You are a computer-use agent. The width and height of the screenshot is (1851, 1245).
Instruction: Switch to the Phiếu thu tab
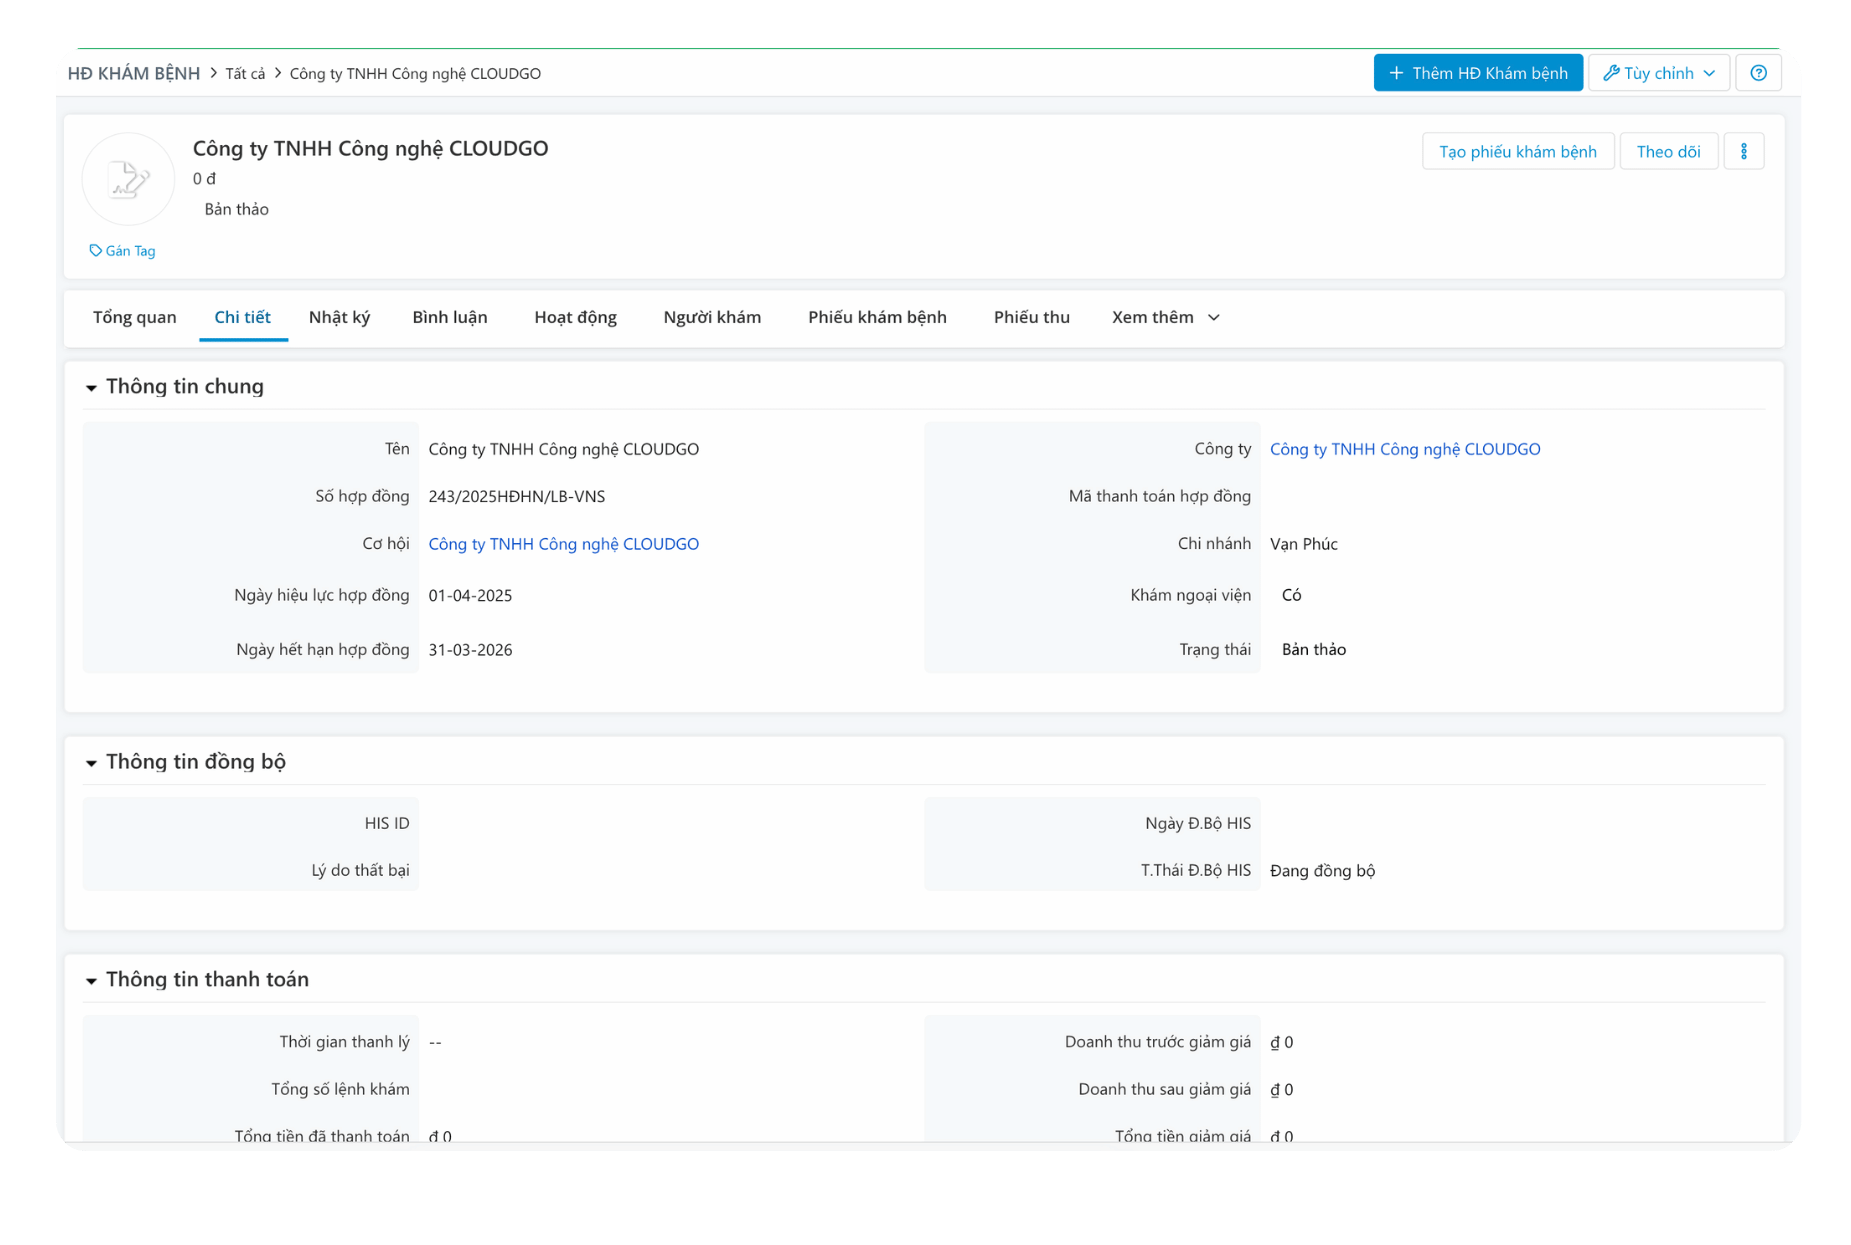(1031, 317)
